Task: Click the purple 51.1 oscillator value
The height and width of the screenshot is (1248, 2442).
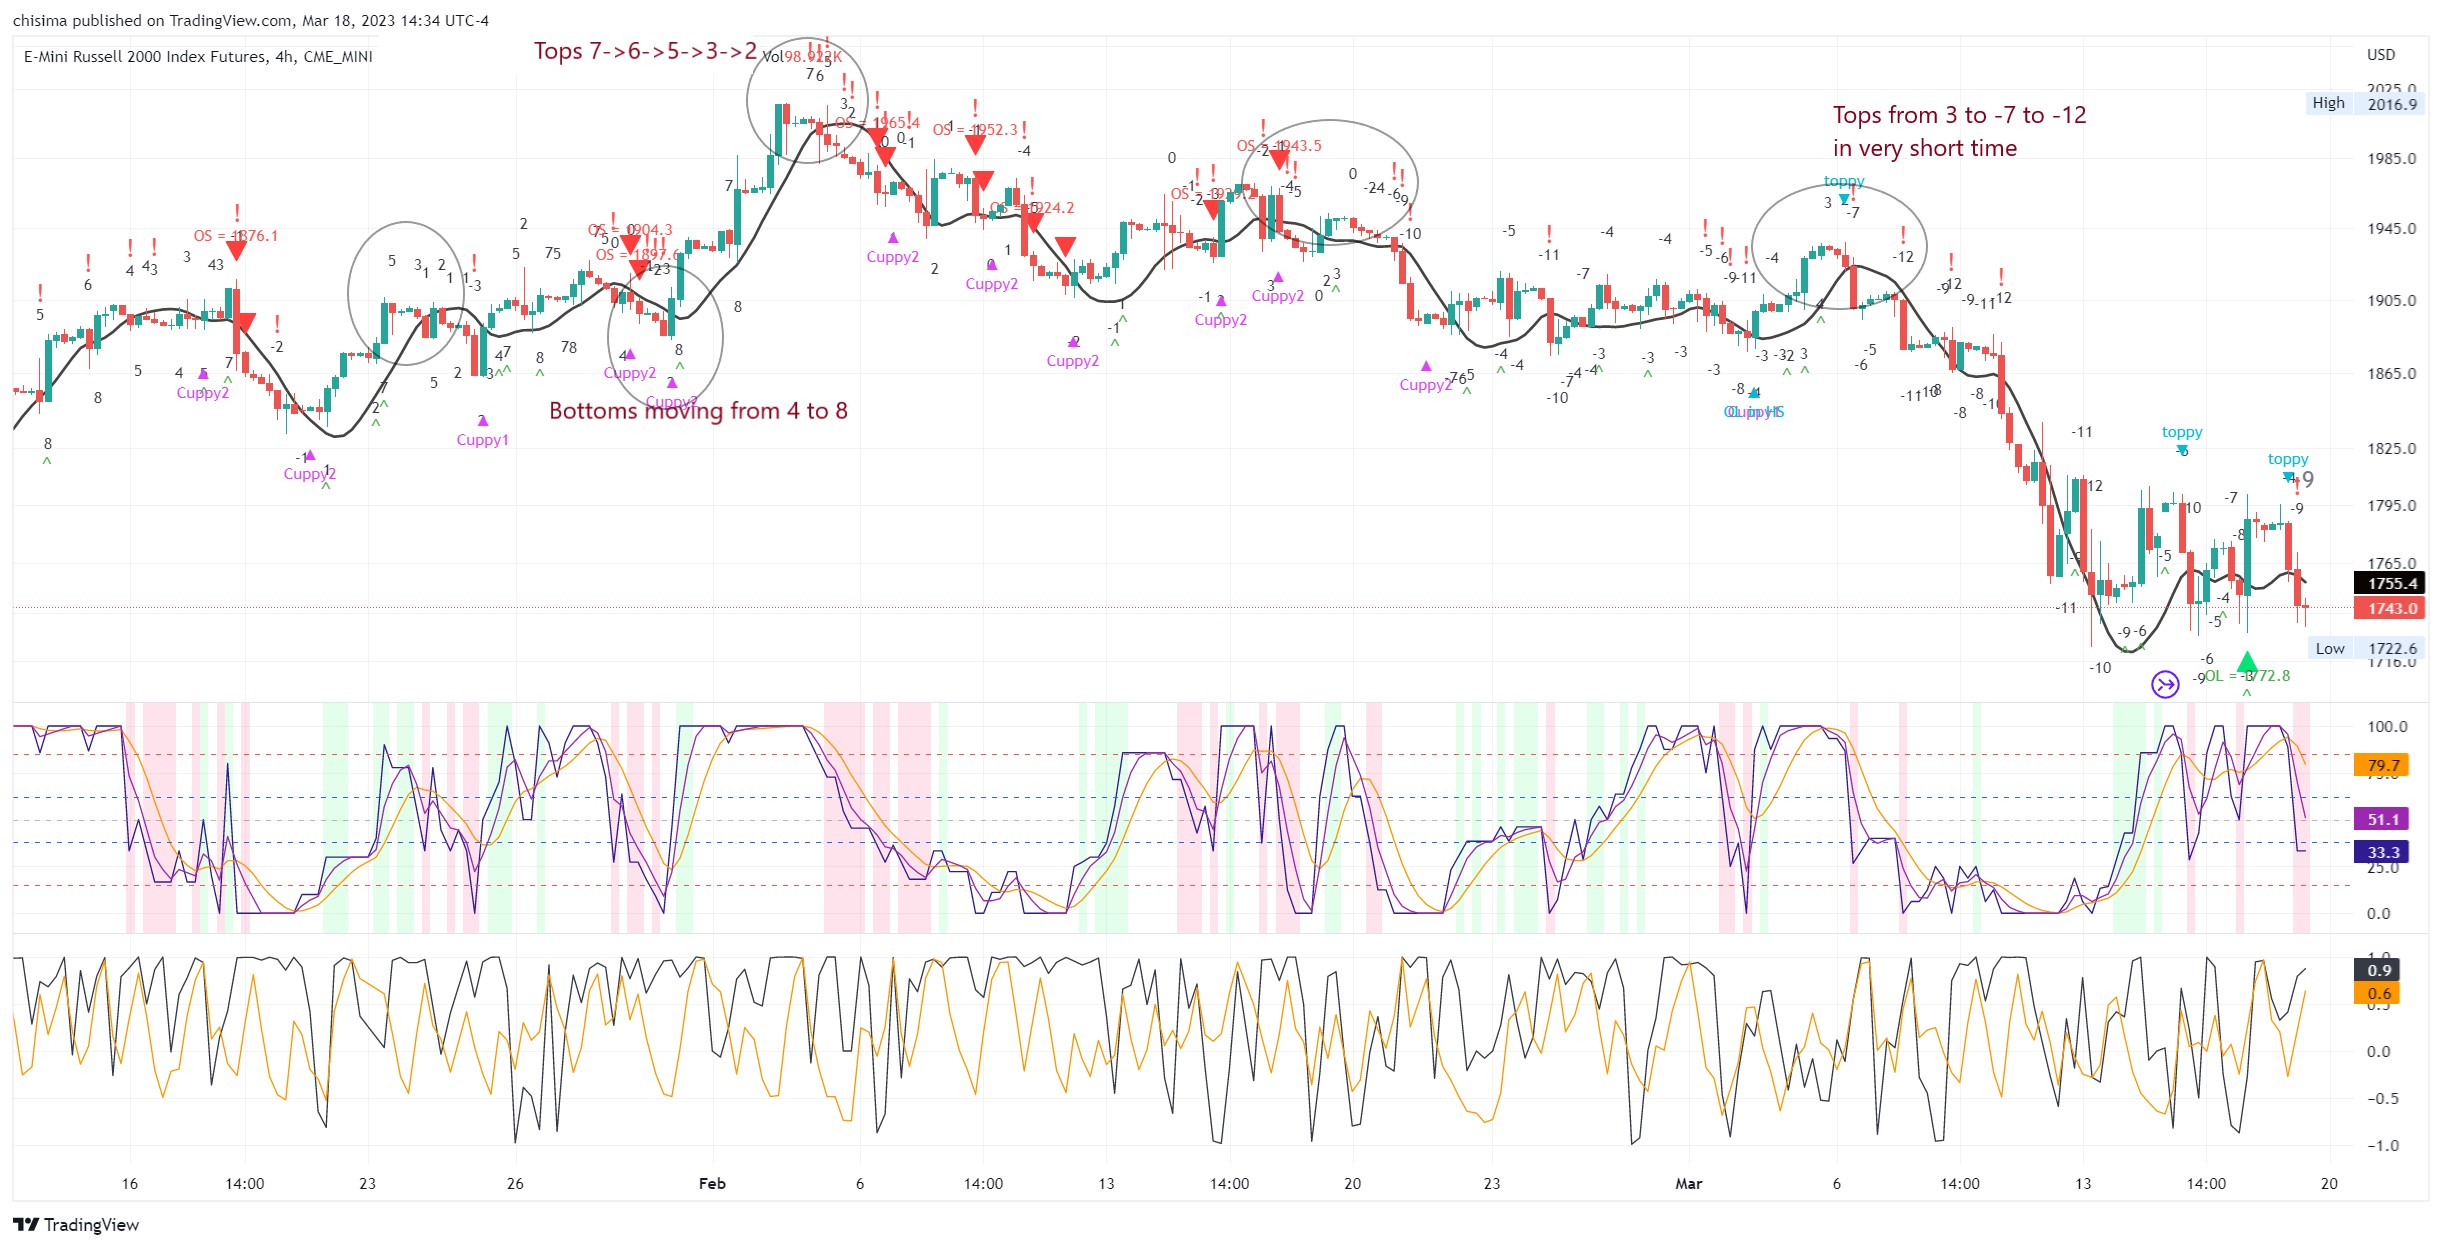Action: pos(2382,819)
